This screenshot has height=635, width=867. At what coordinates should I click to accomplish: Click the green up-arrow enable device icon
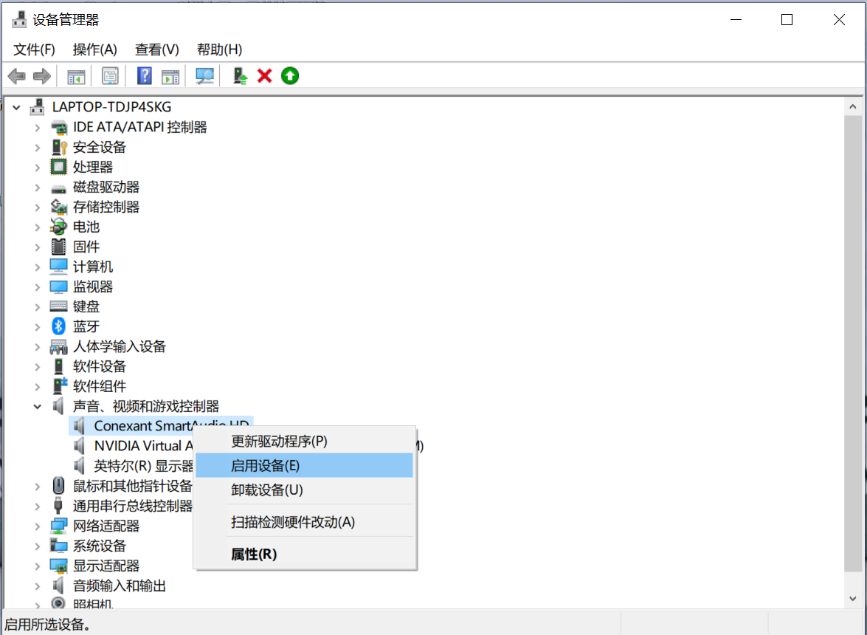tap(290, 76)
